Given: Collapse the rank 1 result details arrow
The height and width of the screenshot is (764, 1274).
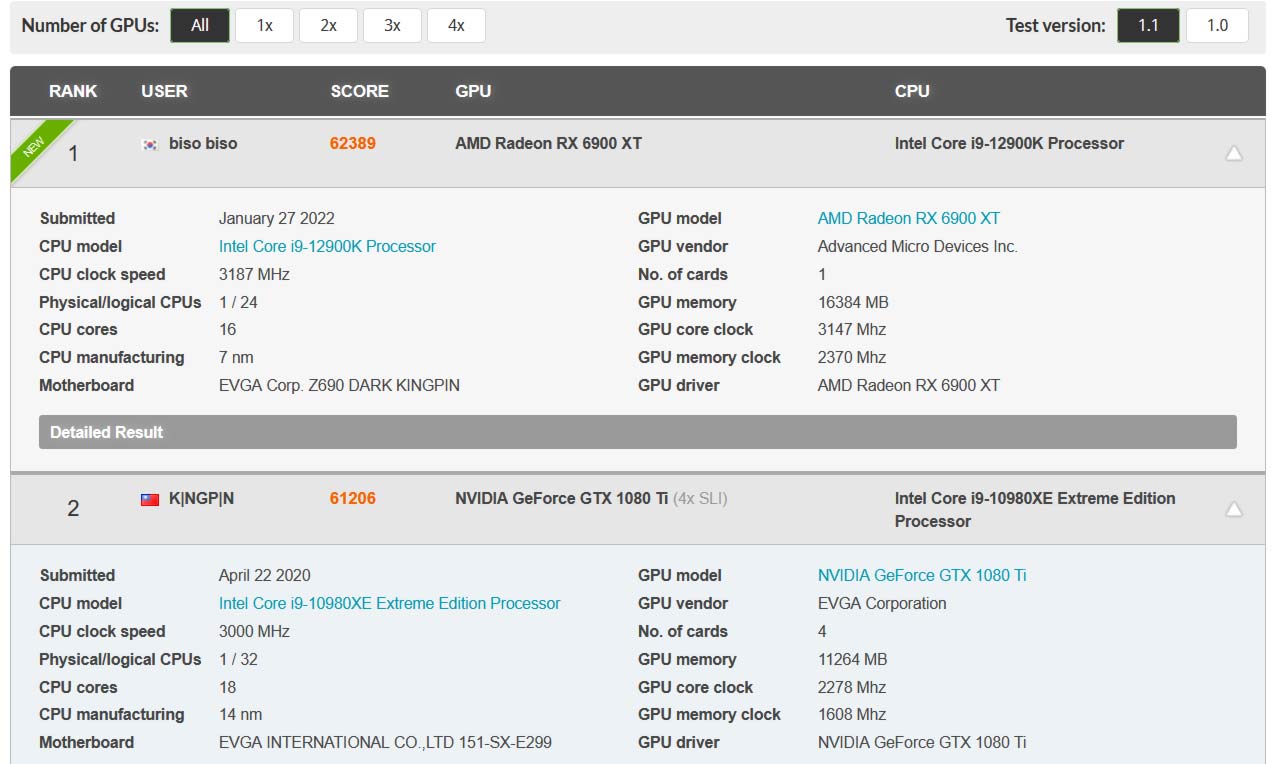Looking at the screenshot, I should 1234,153.
